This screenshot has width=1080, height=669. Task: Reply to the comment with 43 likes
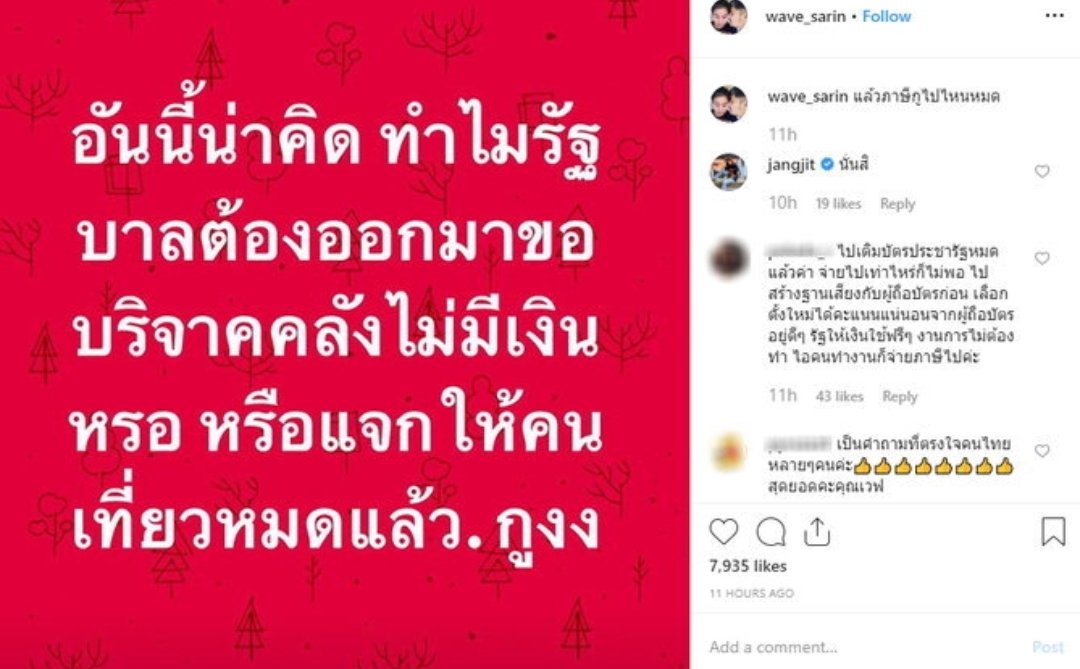click(x=900, y=396)
